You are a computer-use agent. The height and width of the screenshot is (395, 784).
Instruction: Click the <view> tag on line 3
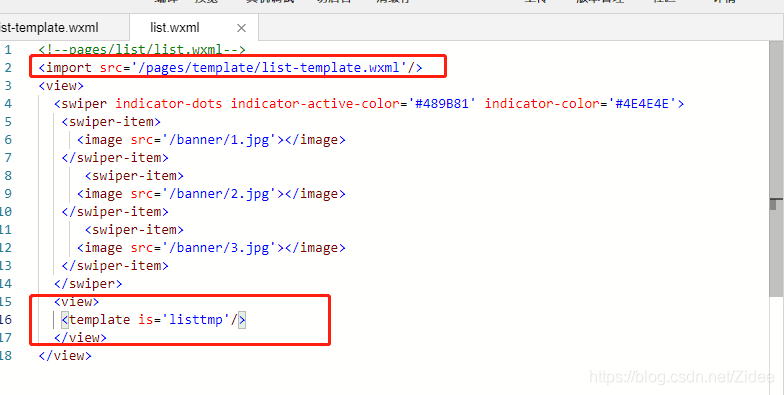[61, 86]
